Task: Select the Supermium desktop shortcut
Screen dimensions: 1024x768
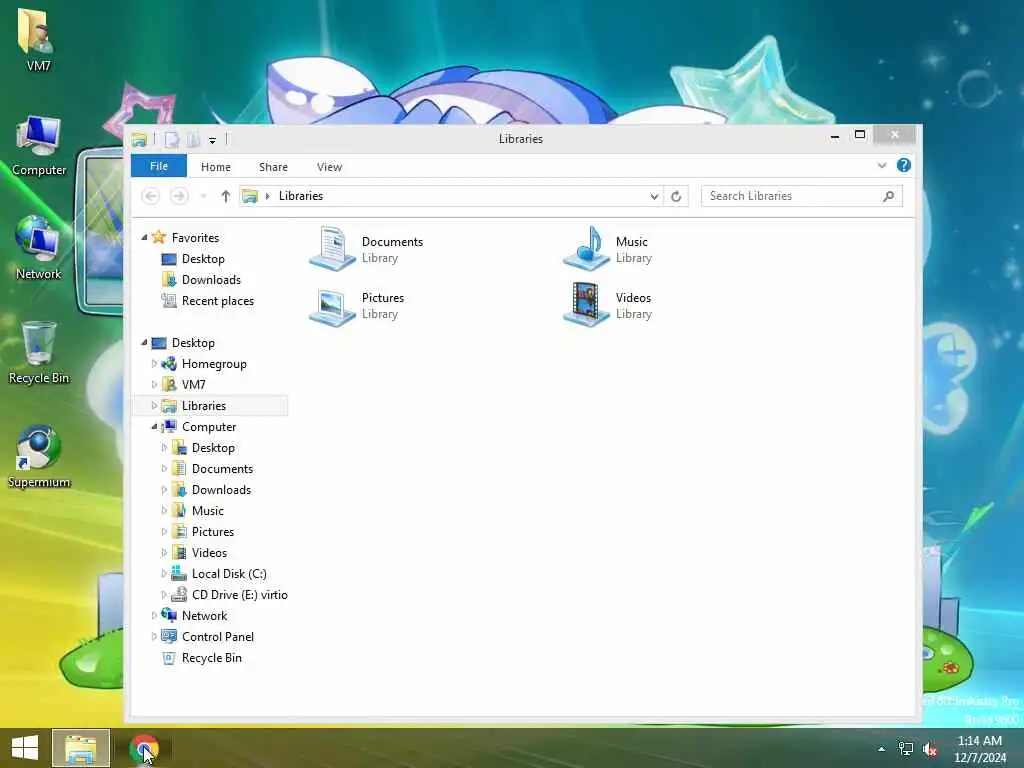Action: click(x=39, y=456)
